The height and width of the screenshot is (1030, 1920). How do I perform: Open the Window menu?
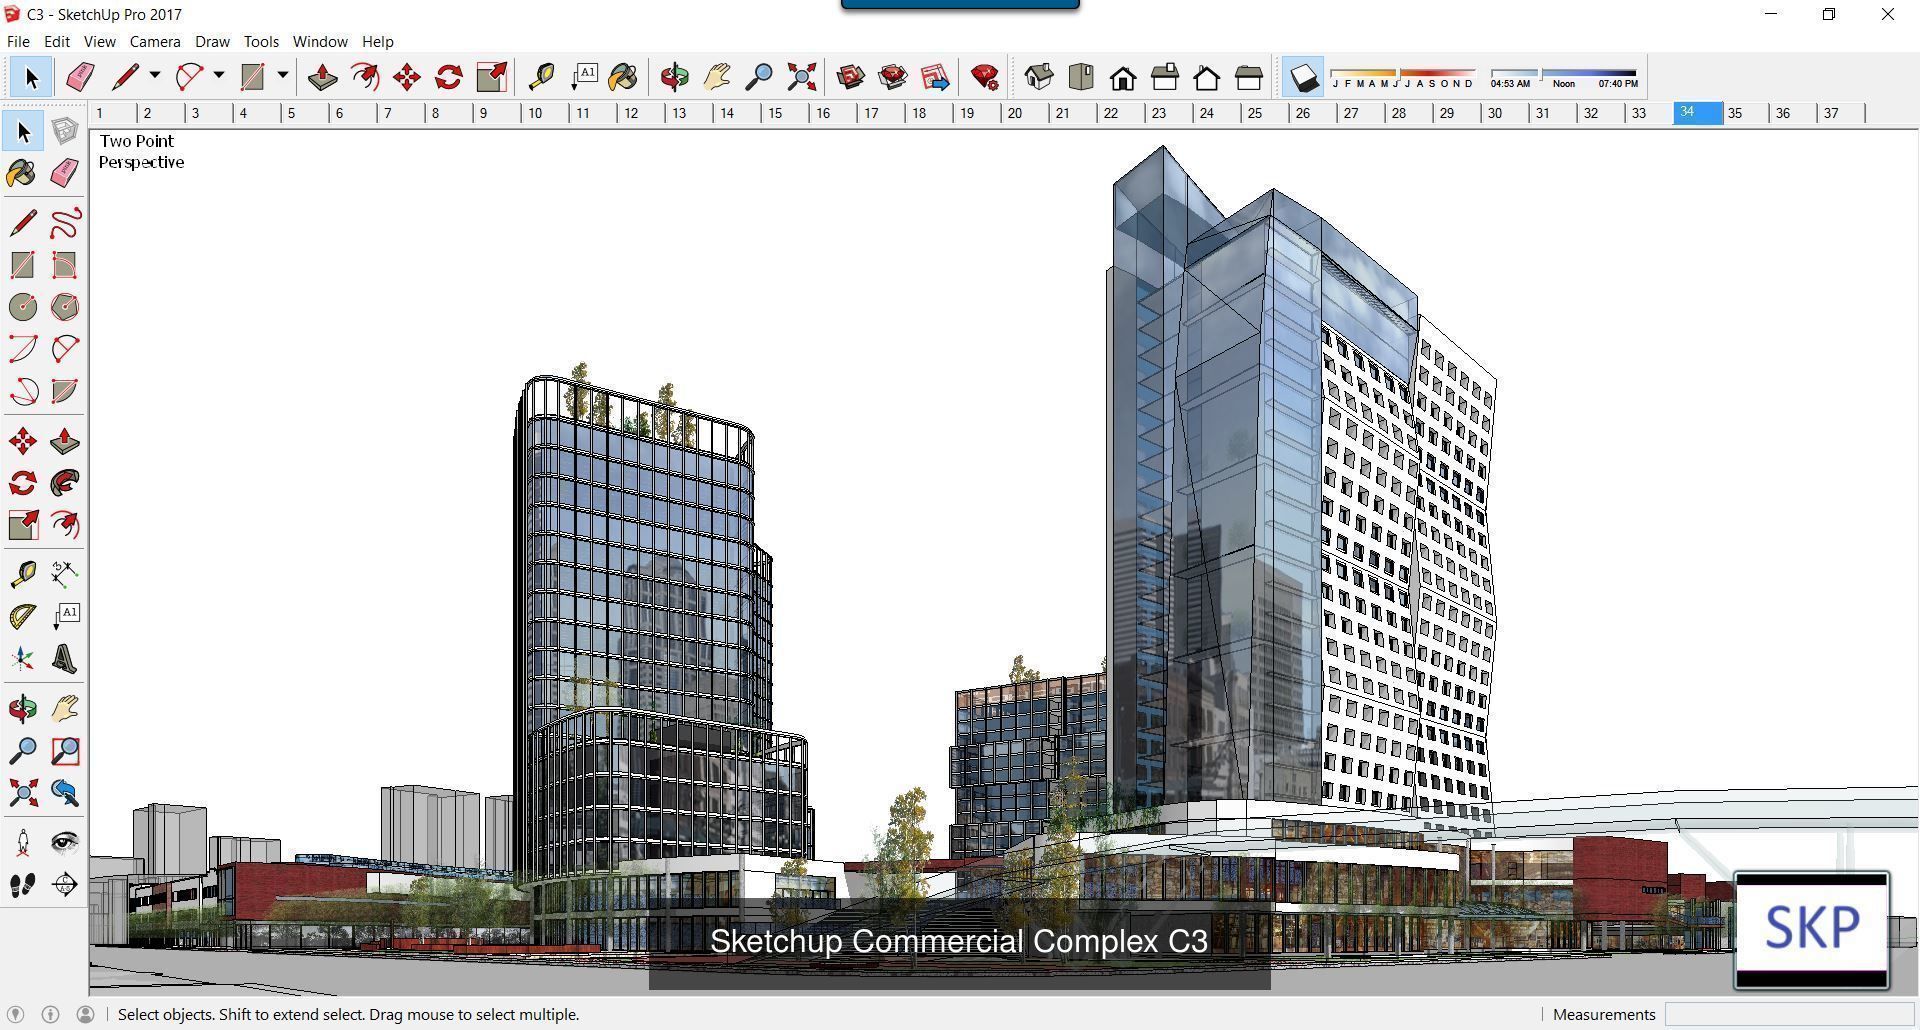point(320,41)
